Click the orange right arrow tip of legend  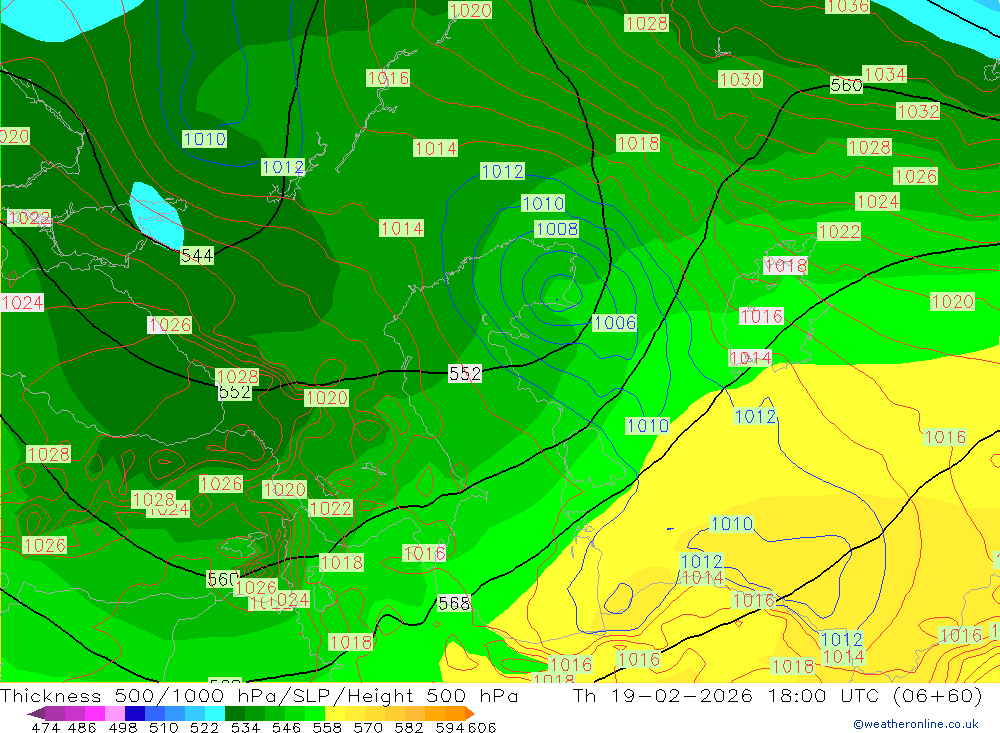tap(470, 713)
